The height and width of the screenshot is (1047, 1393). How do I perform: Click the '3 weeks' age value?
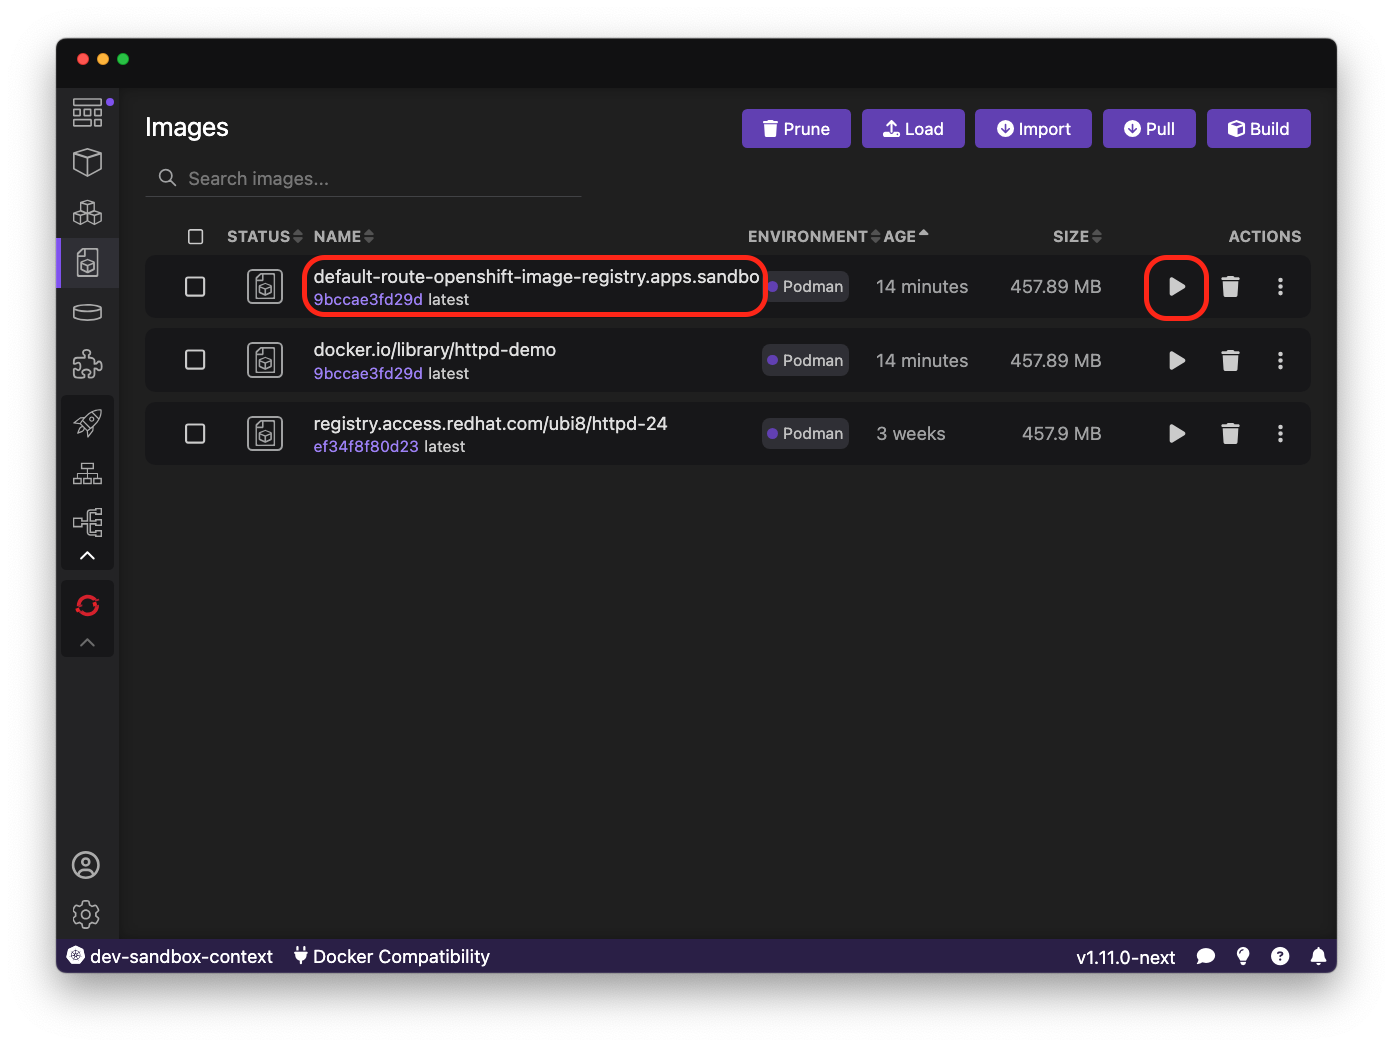[x=910, y=434]
